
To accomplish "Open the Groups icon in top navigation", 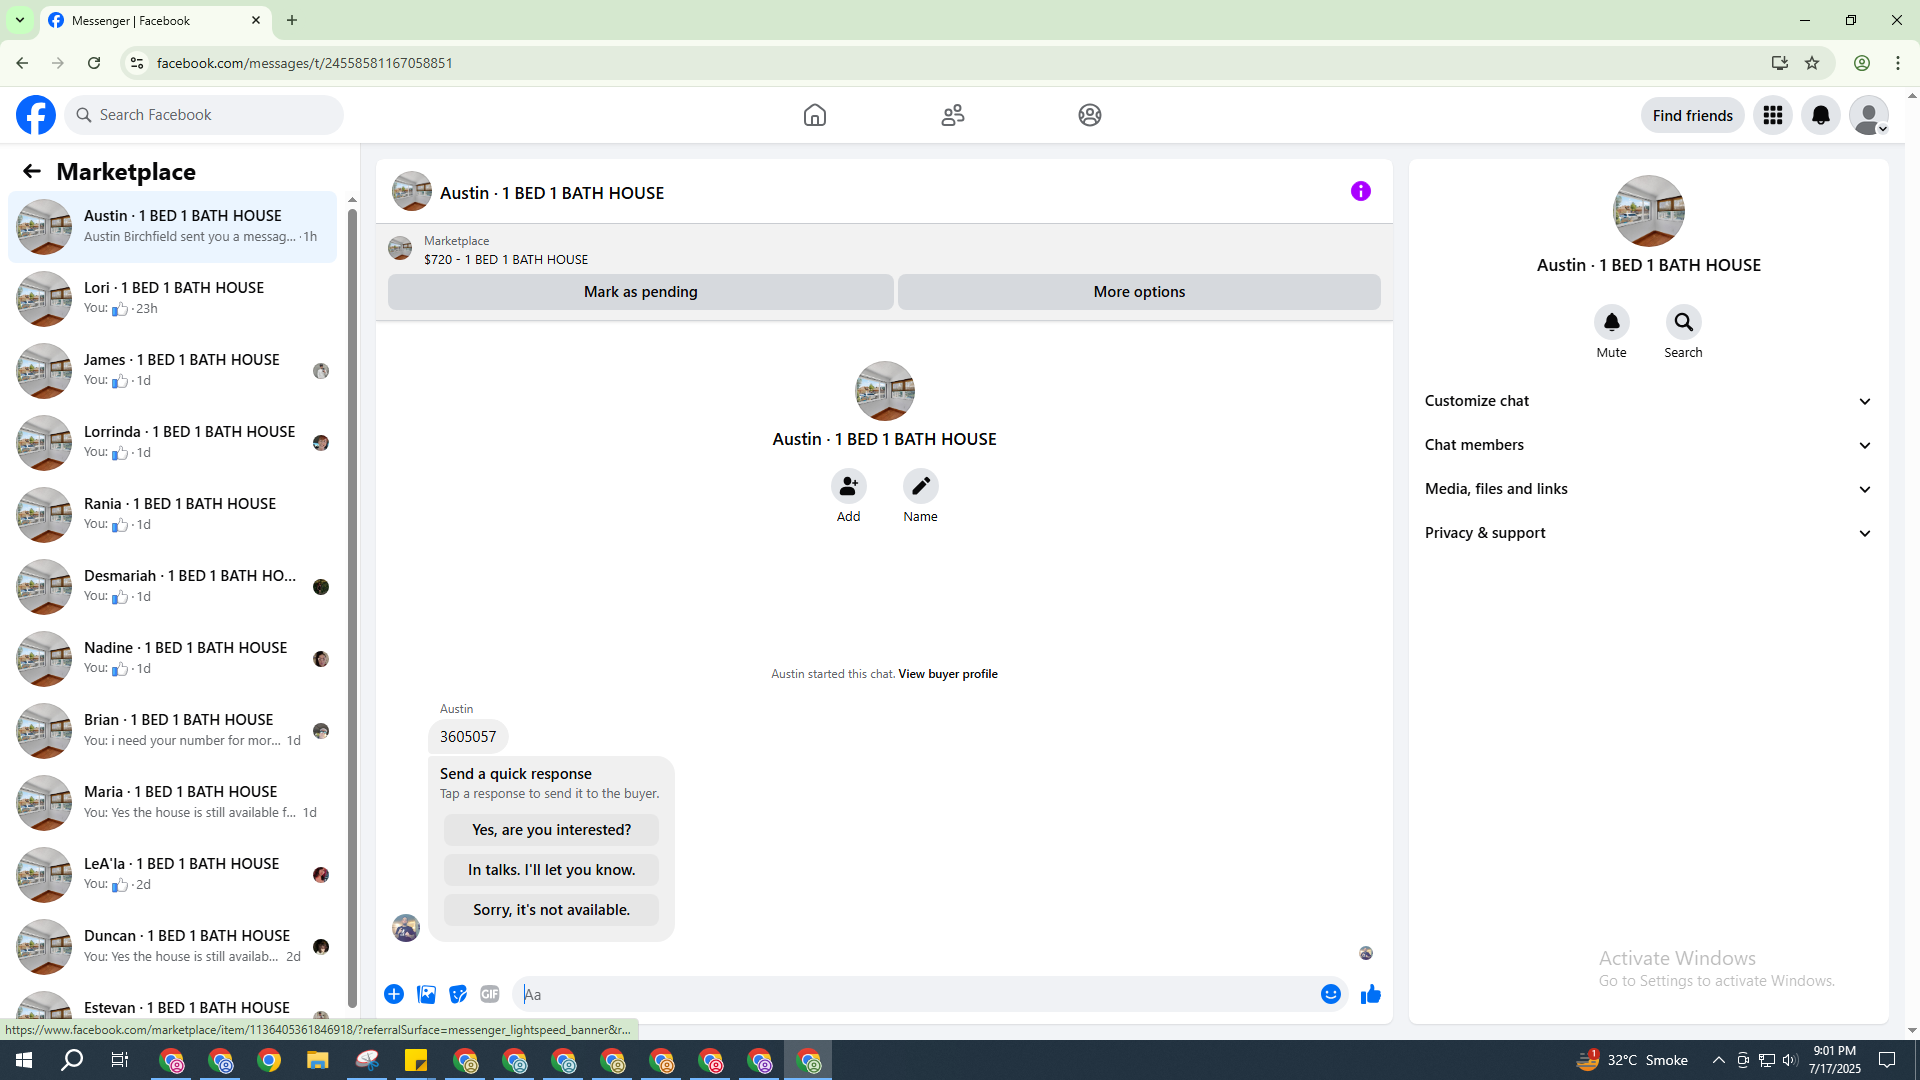I will click(1090, 115).
